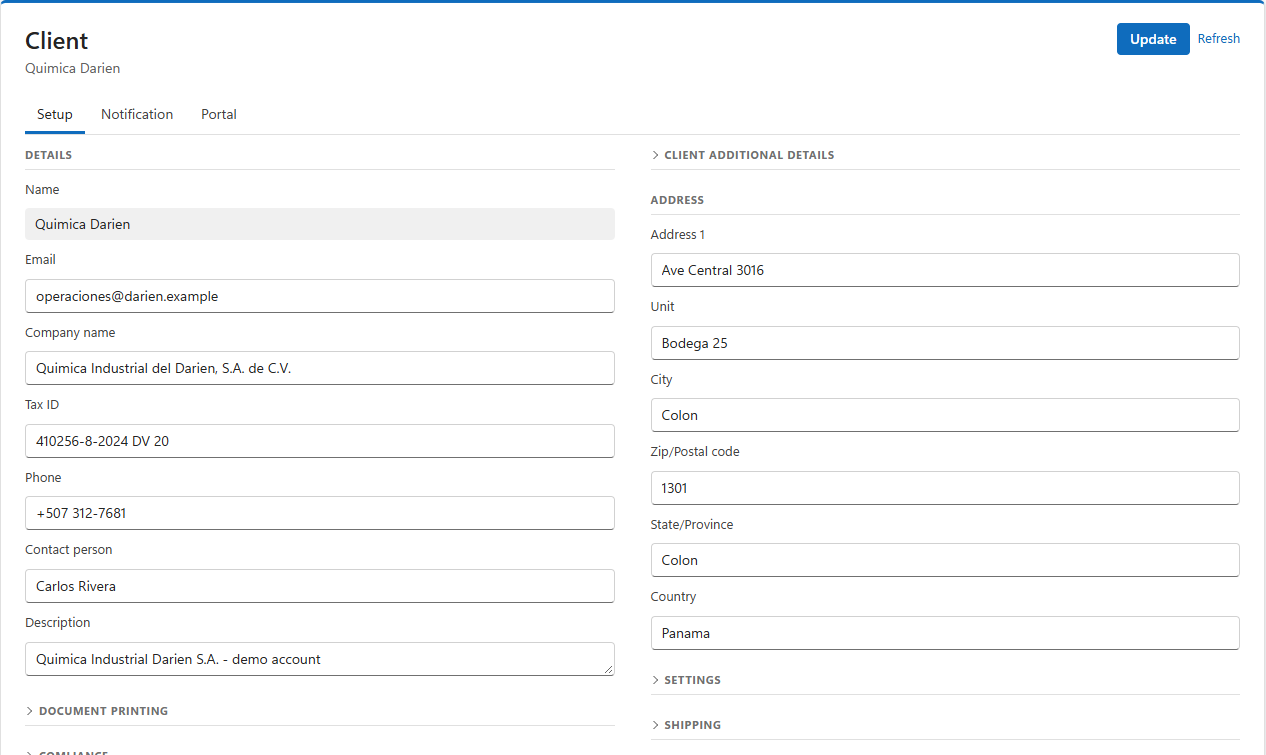The image size is (1266, 755).
Task: Click the Address 1 field
Action: [x=945, y=270]
